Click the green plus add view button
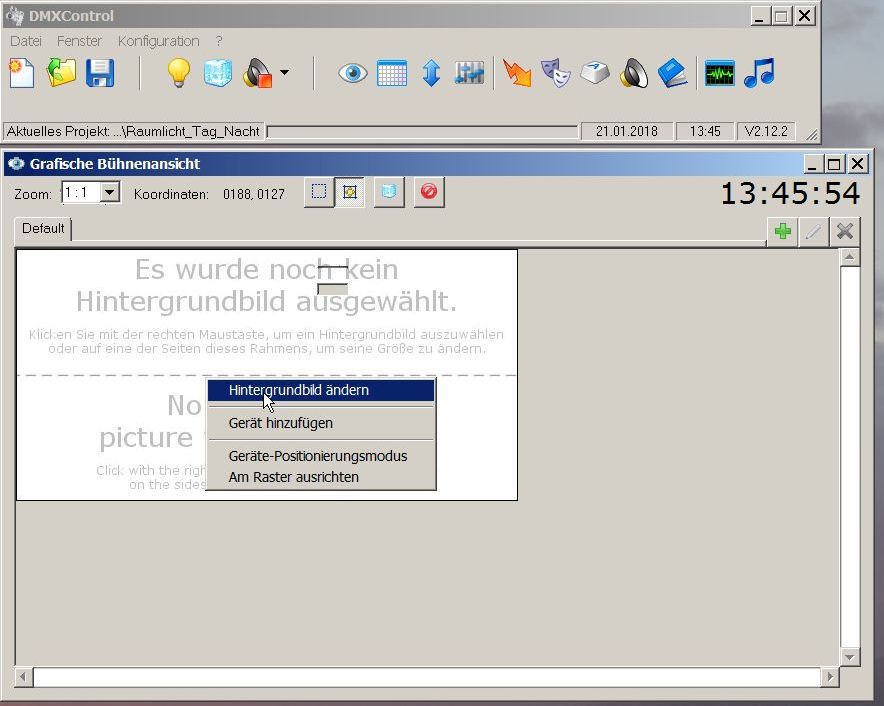 pos(783,231)
